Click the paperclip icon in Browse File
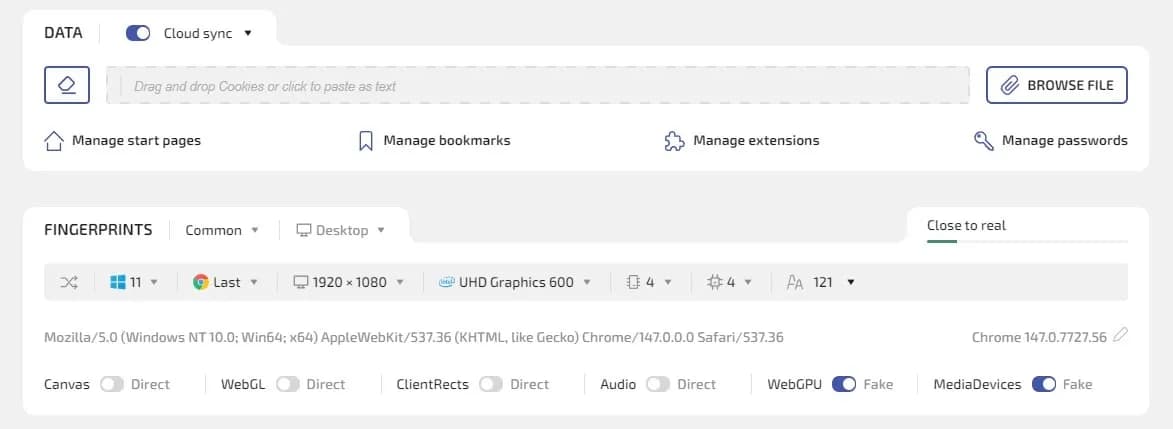1173x429 pixels. point(1010,85)
